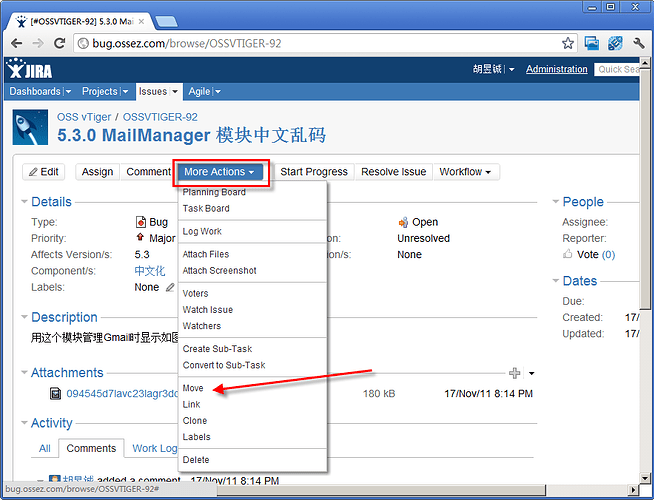Open the Administration link
Image resolution: width=654 pixels, height=500 pixels.
(x=556, y=69)
